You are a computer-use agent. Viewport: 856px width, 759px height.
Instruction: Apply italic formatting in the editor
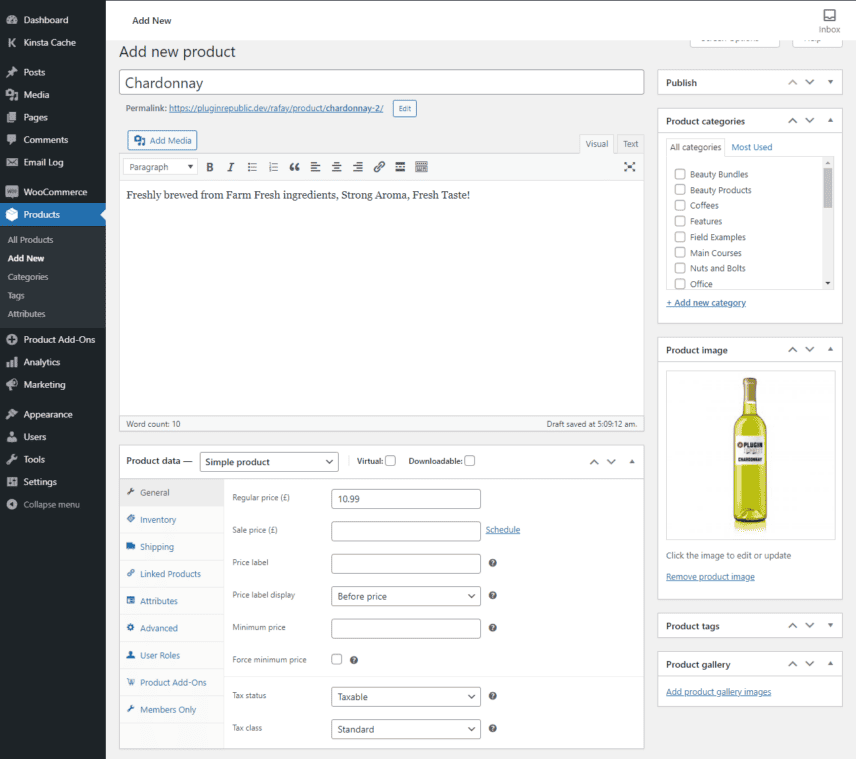coord(230,167)
